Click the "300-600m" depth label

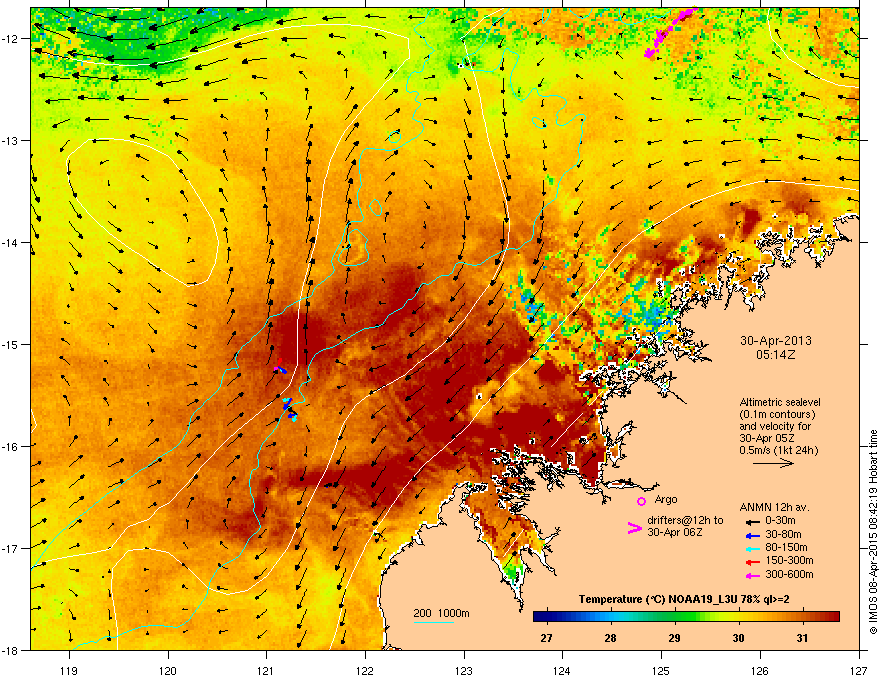tap(789, 575)
